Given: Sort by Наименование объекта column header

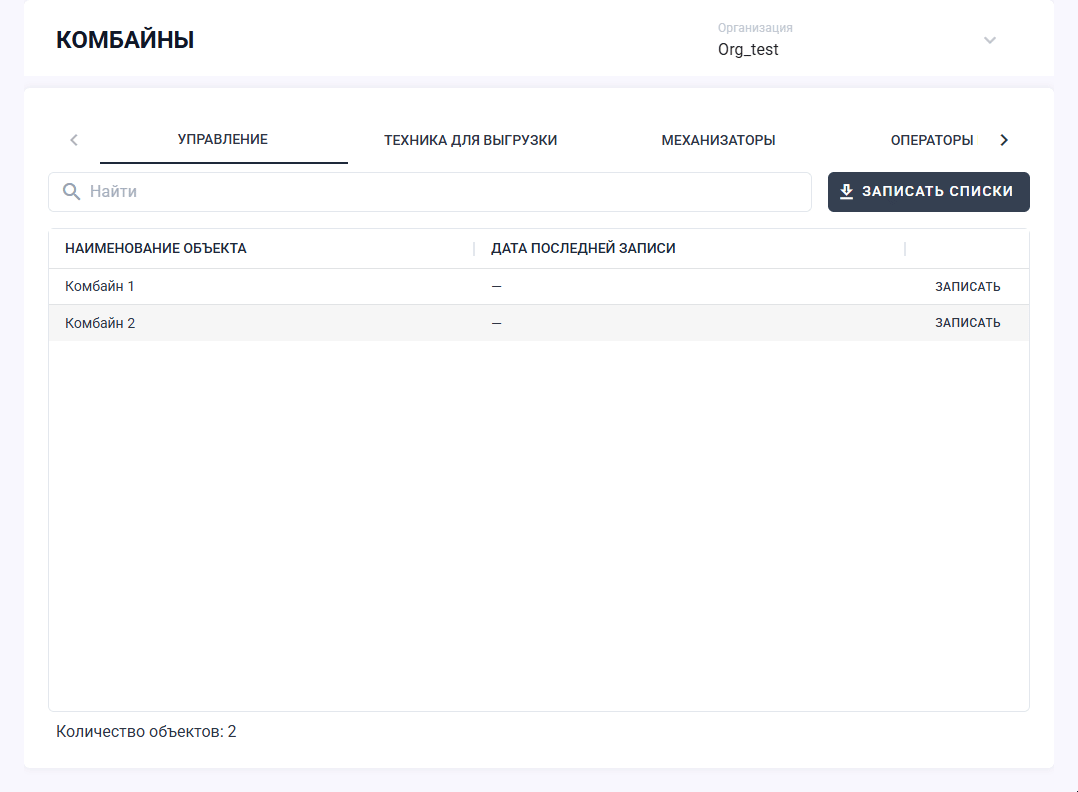Looking at the screenshot, I should 155,248.
